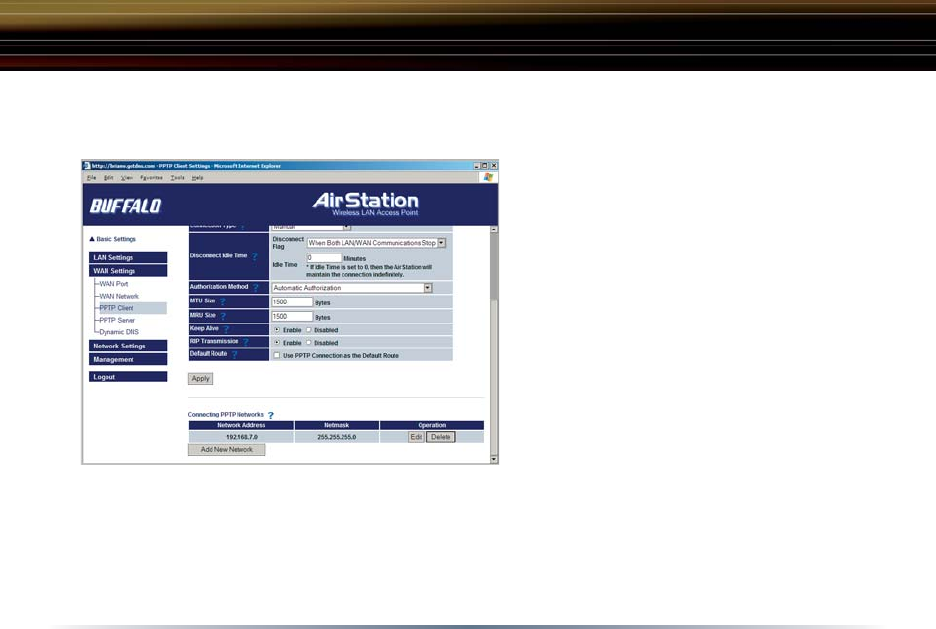
Task: Open Network Settings section
Action: (128, 346)
